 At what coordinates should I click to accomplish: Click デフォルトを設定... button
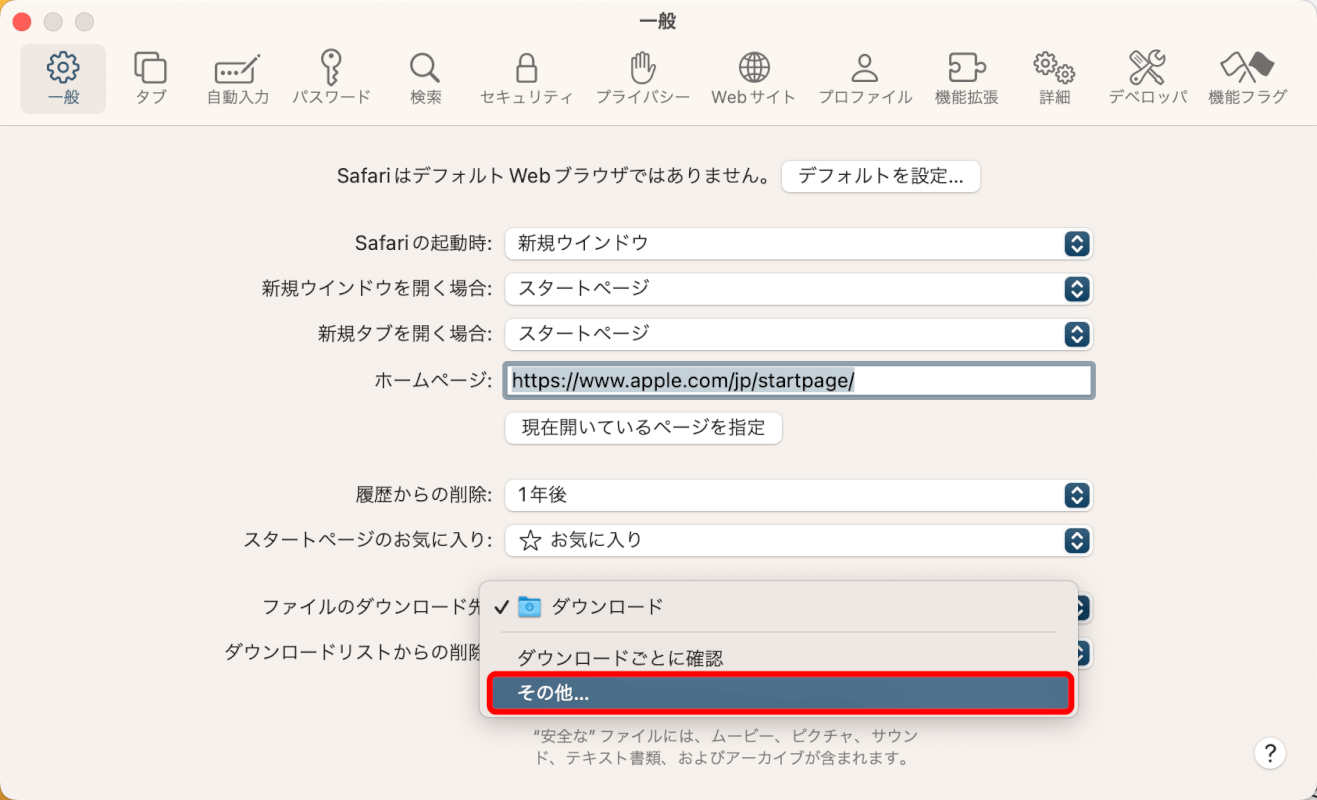[880, 176]
